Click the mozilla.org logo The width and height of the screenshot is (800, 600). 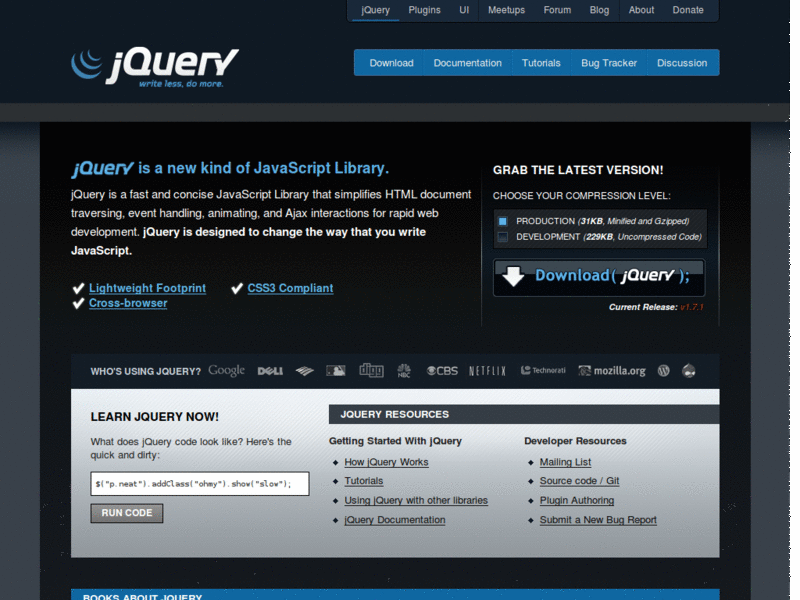click(612, 371)
